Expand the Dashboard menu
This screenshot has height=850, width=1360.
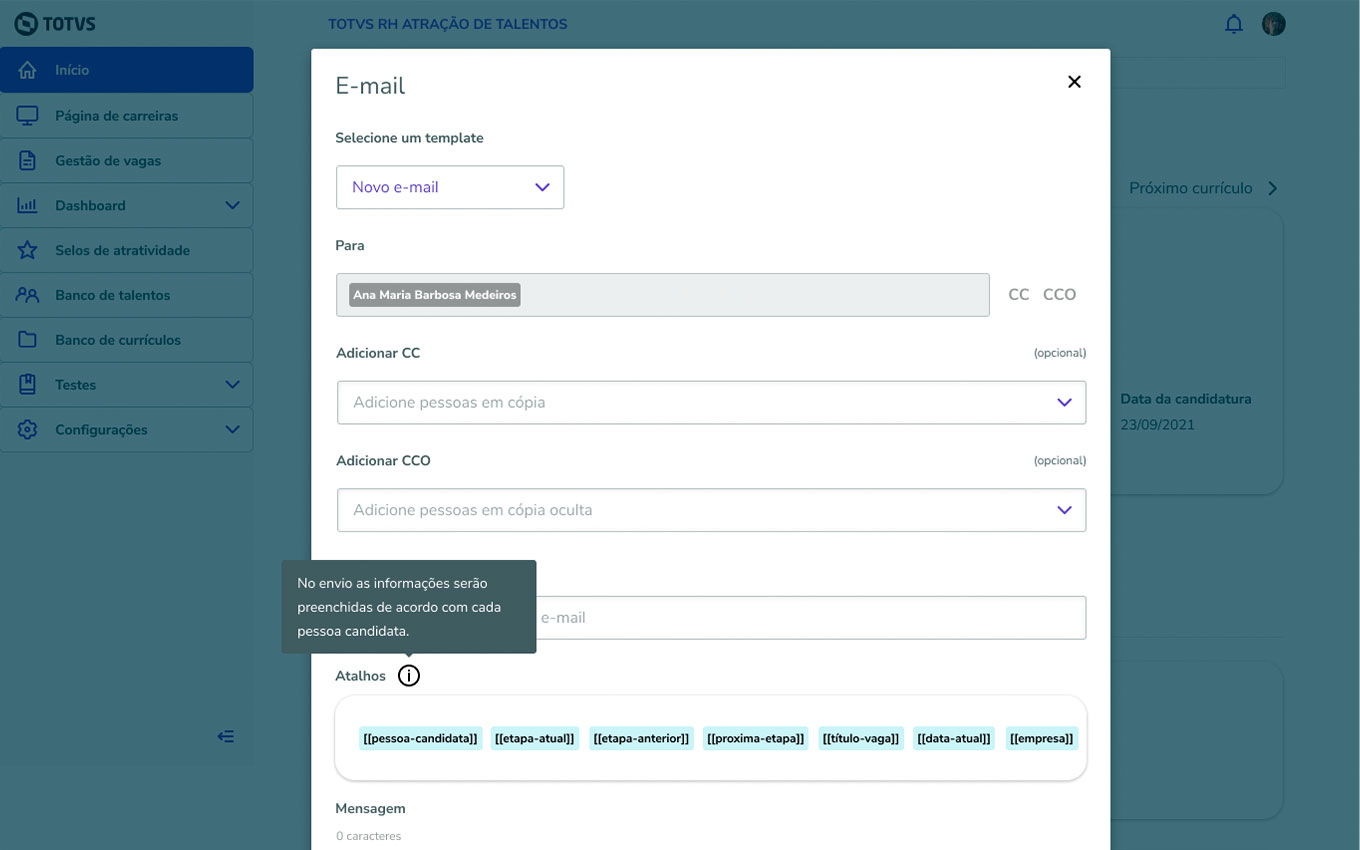tap(232, 205)
